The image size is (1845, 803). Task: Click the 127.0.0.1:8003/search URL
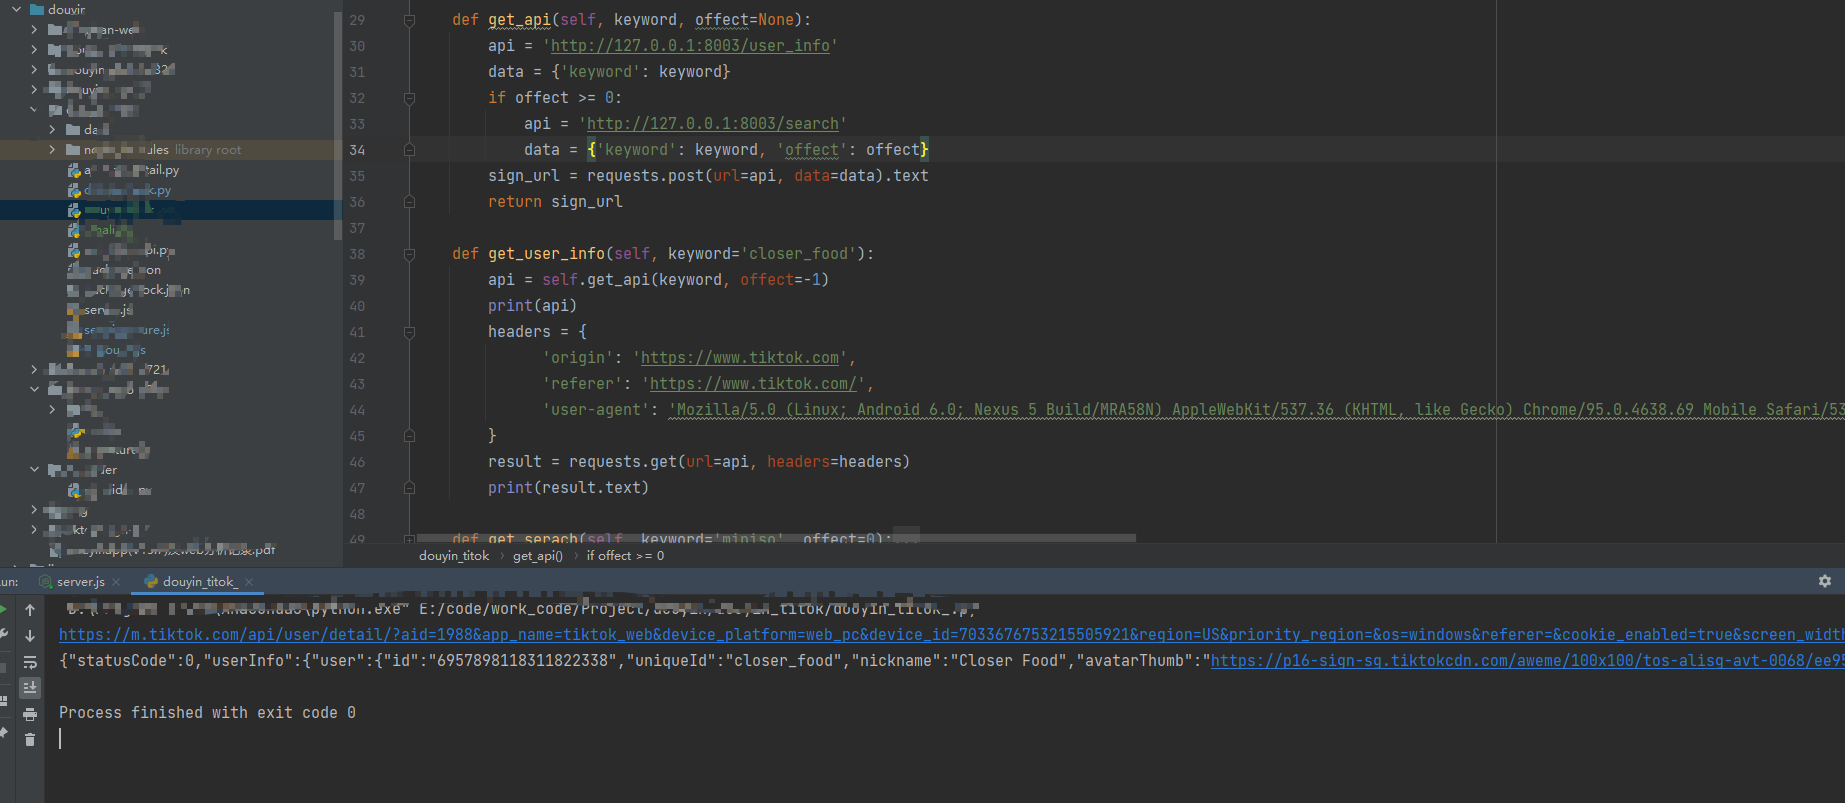coord(713,124)
